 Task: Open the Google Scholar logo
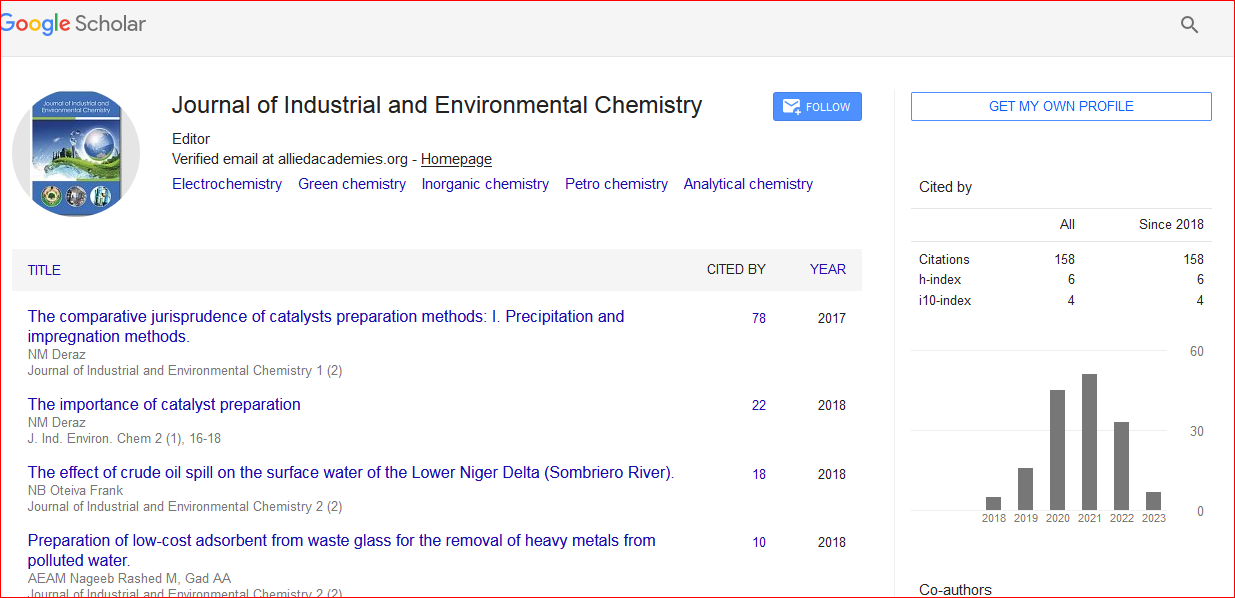(x=74, y=25)
